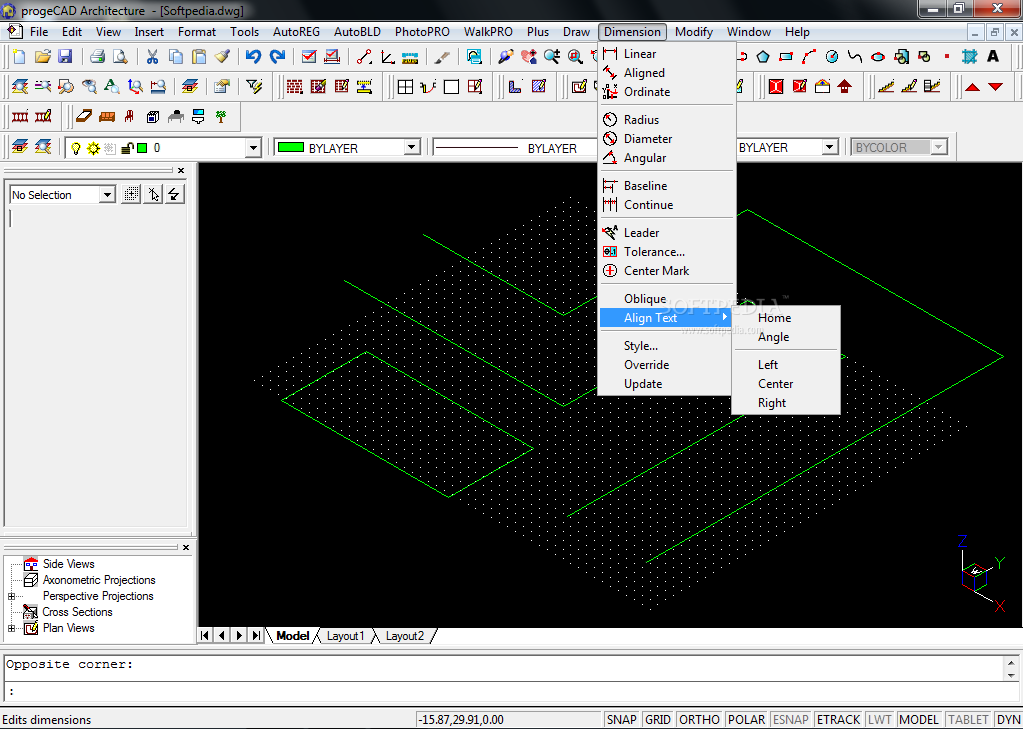Open the layer 0 dropdown
The image size is (1023, 729).
coord(254,148)
